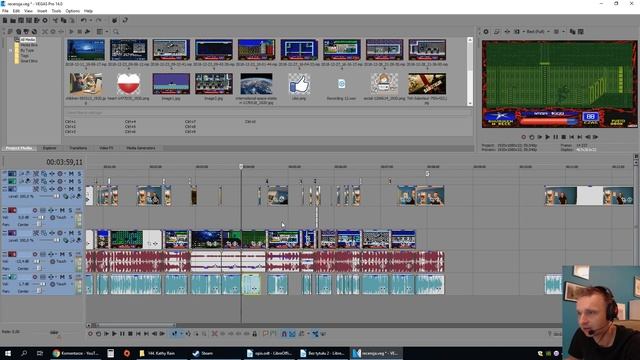Click Play on the timeline transport bar

(114, 334)
